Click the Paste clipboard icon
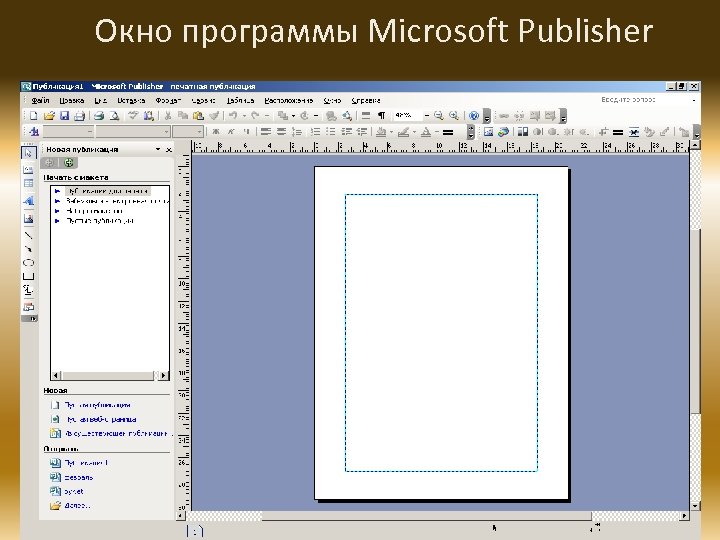 [x=198, y=116]
